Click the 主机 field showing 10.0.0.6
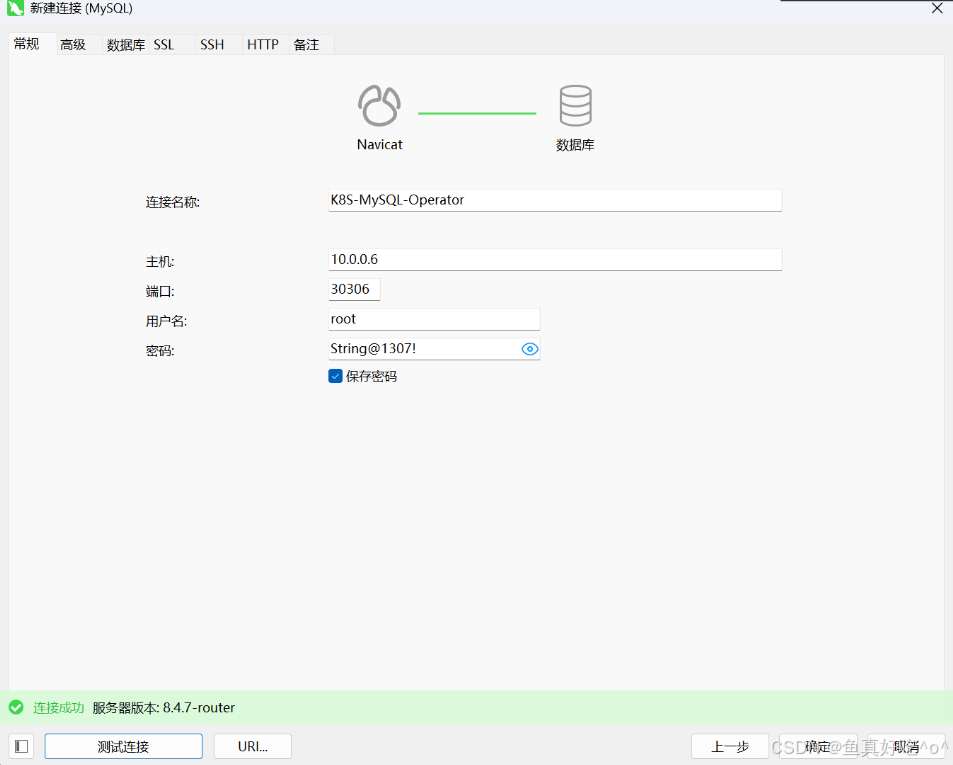 pos(554,260)
